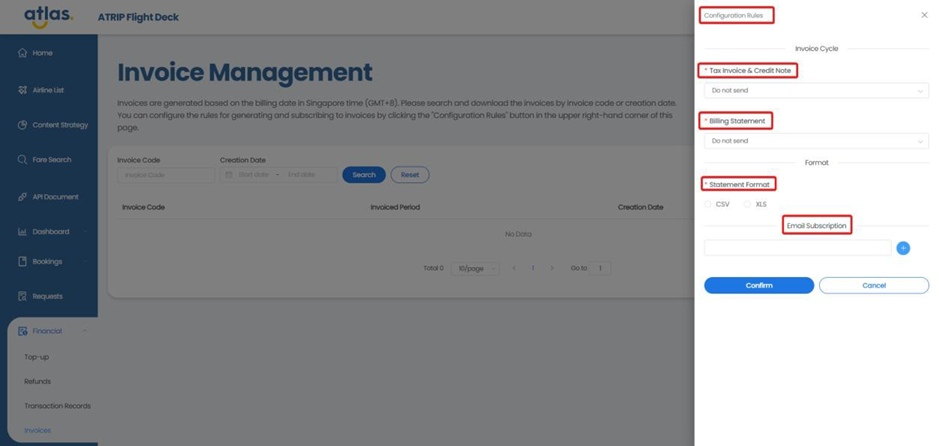Click the Home icon in sidebar

pyautogui.click(x=22, y=53)
